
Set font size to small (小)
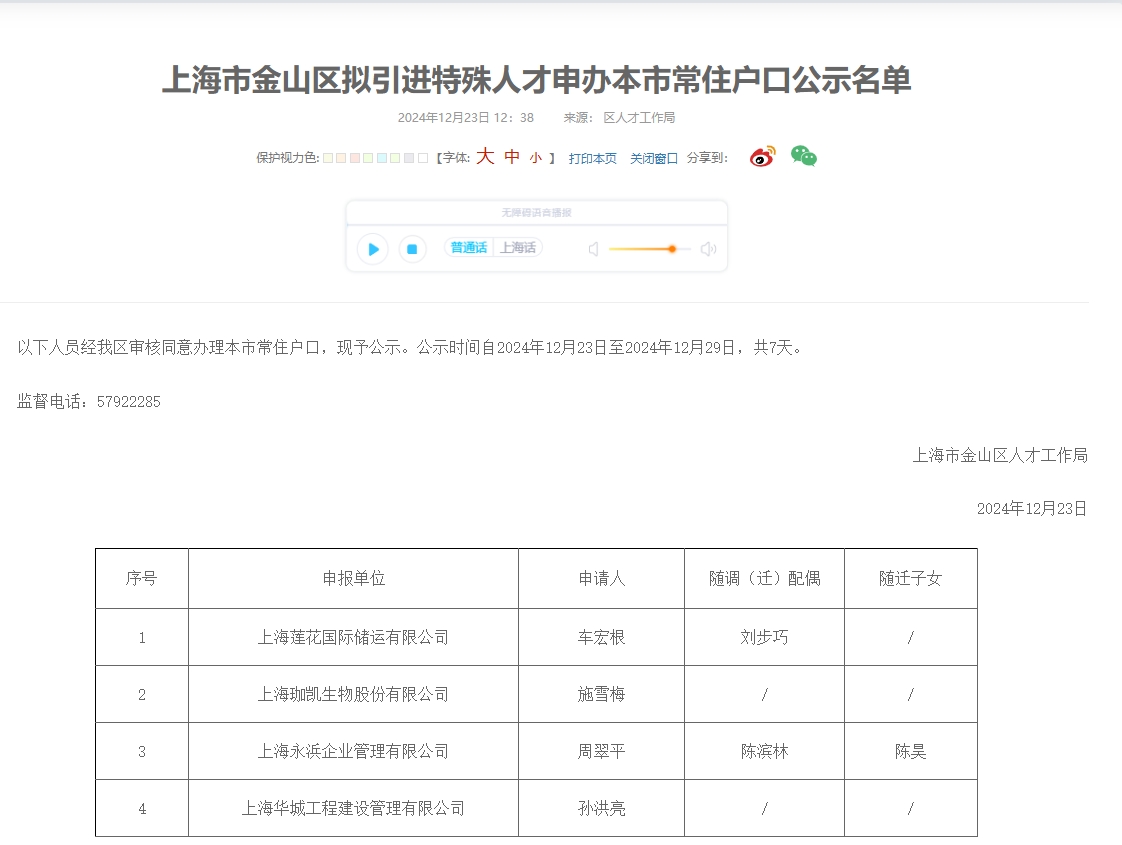(x=536, y=158)
